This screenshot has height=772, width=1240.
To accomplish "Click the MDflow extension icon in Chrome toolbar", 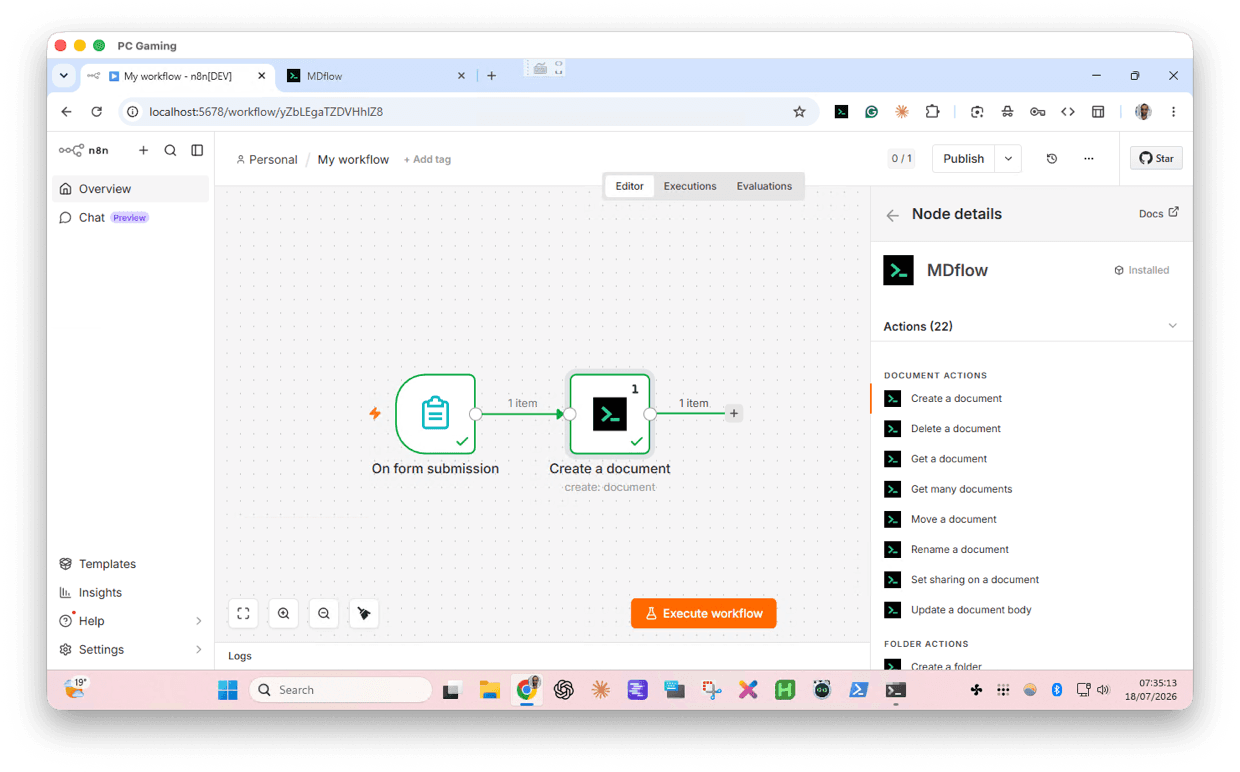I will click(x=842, y=112).
